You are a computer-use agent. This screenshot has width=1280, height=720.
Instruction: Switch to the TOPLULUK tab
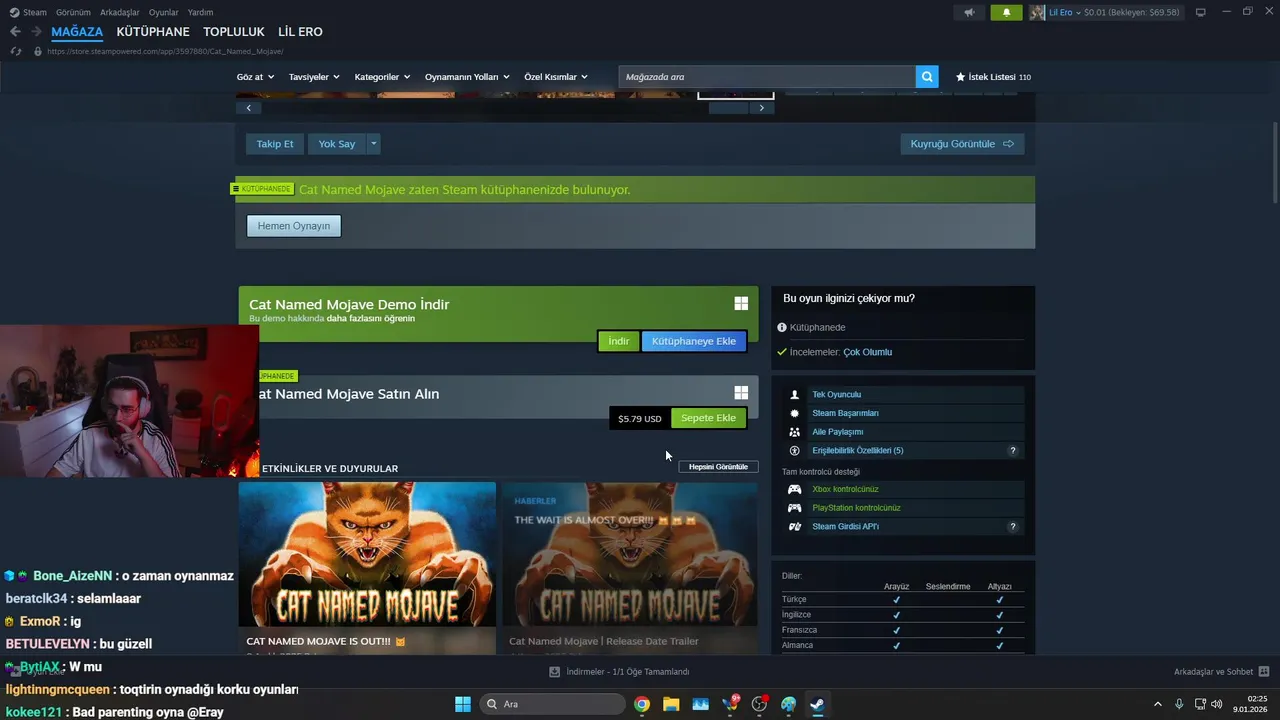pyautogui.click(x=234, y=32)
